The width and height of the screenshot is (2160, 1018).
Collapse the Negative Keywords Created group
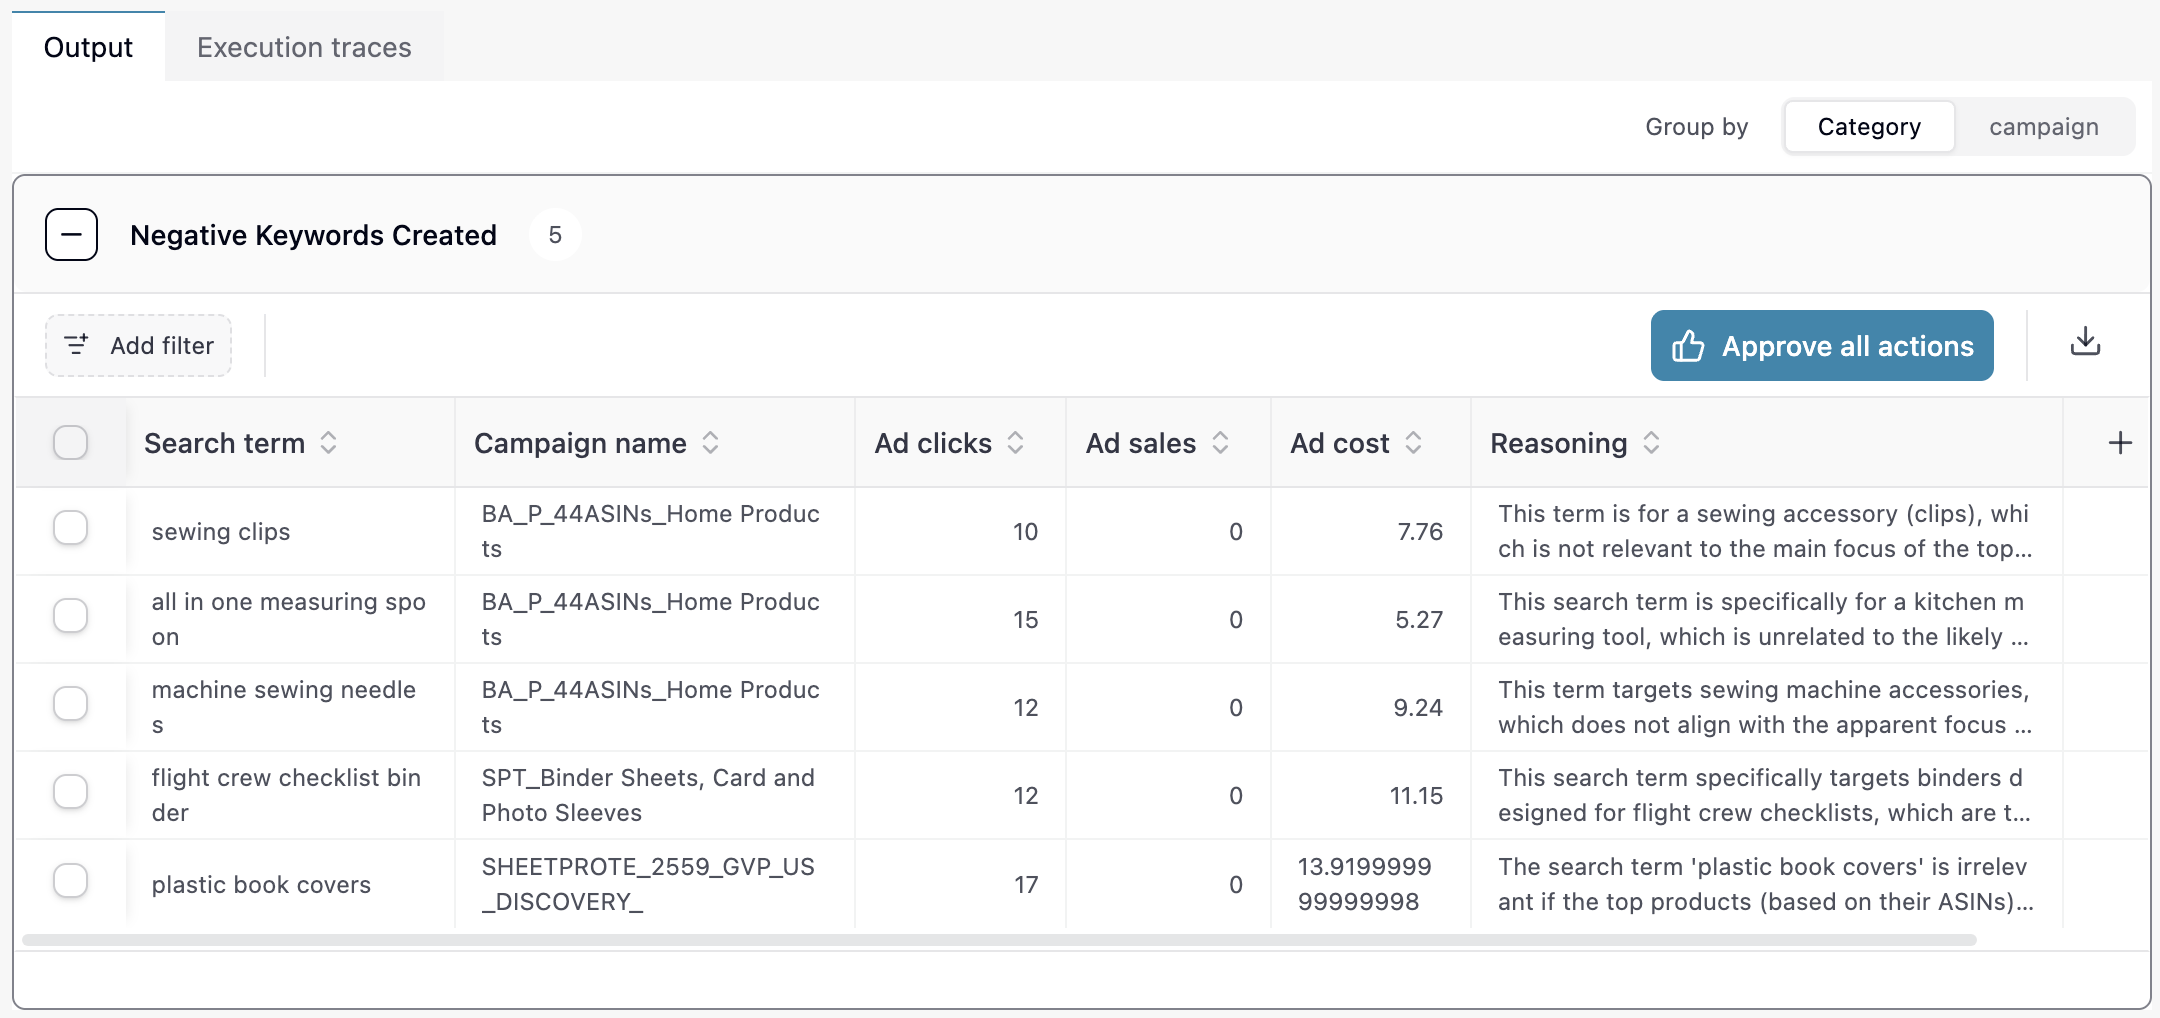click(x=71, y=235)
